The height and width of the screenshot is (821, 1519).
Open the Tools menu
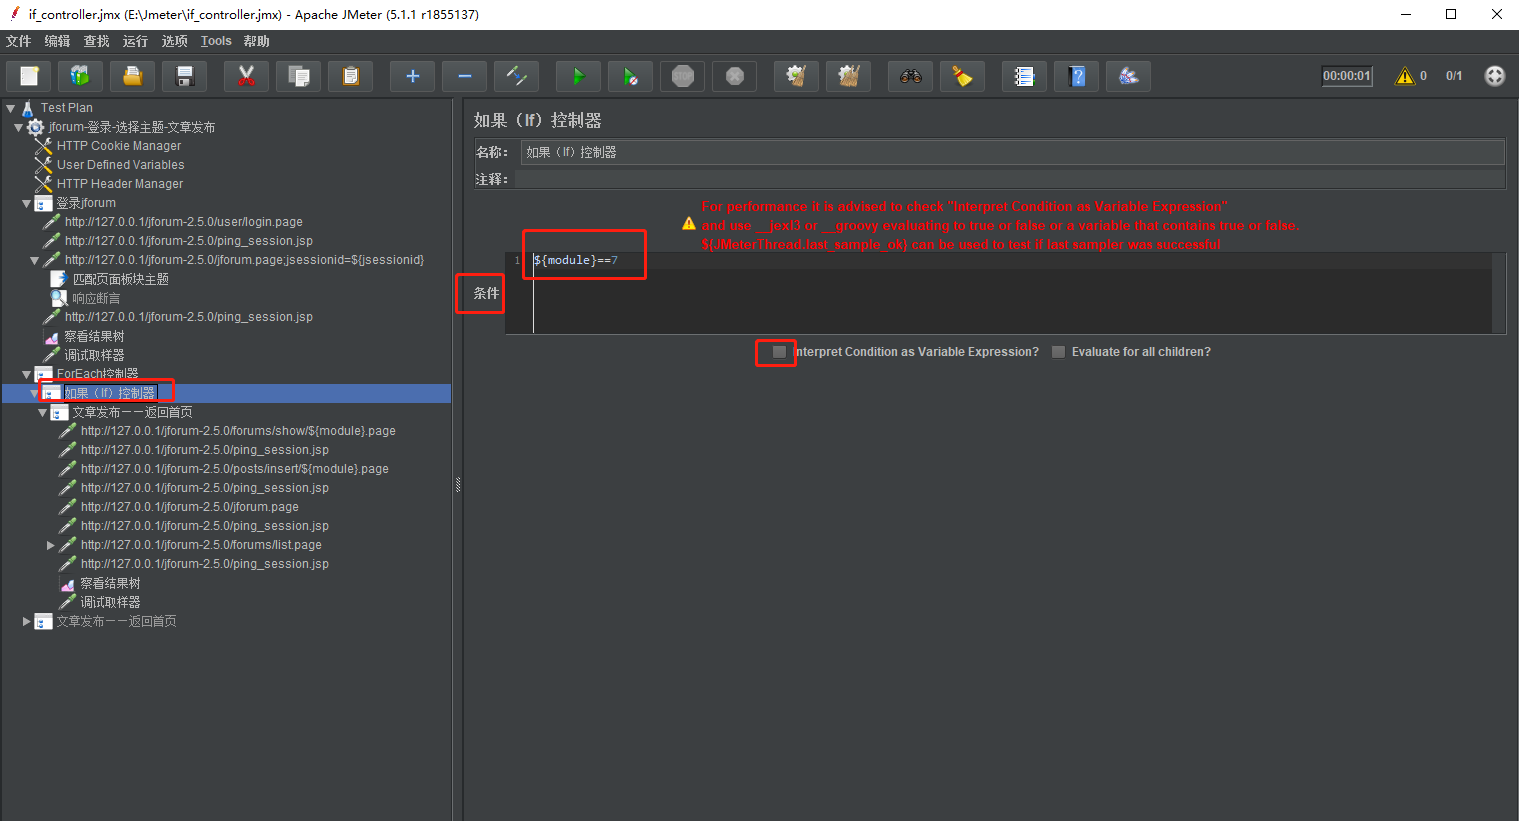tap(215, 41)
